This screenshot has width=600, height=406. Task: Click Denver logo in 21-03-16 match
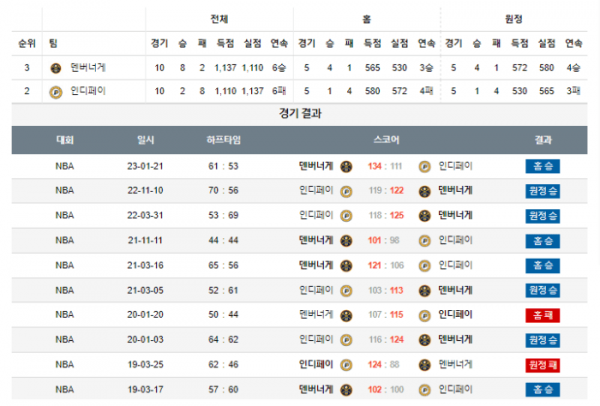point(346,266)
